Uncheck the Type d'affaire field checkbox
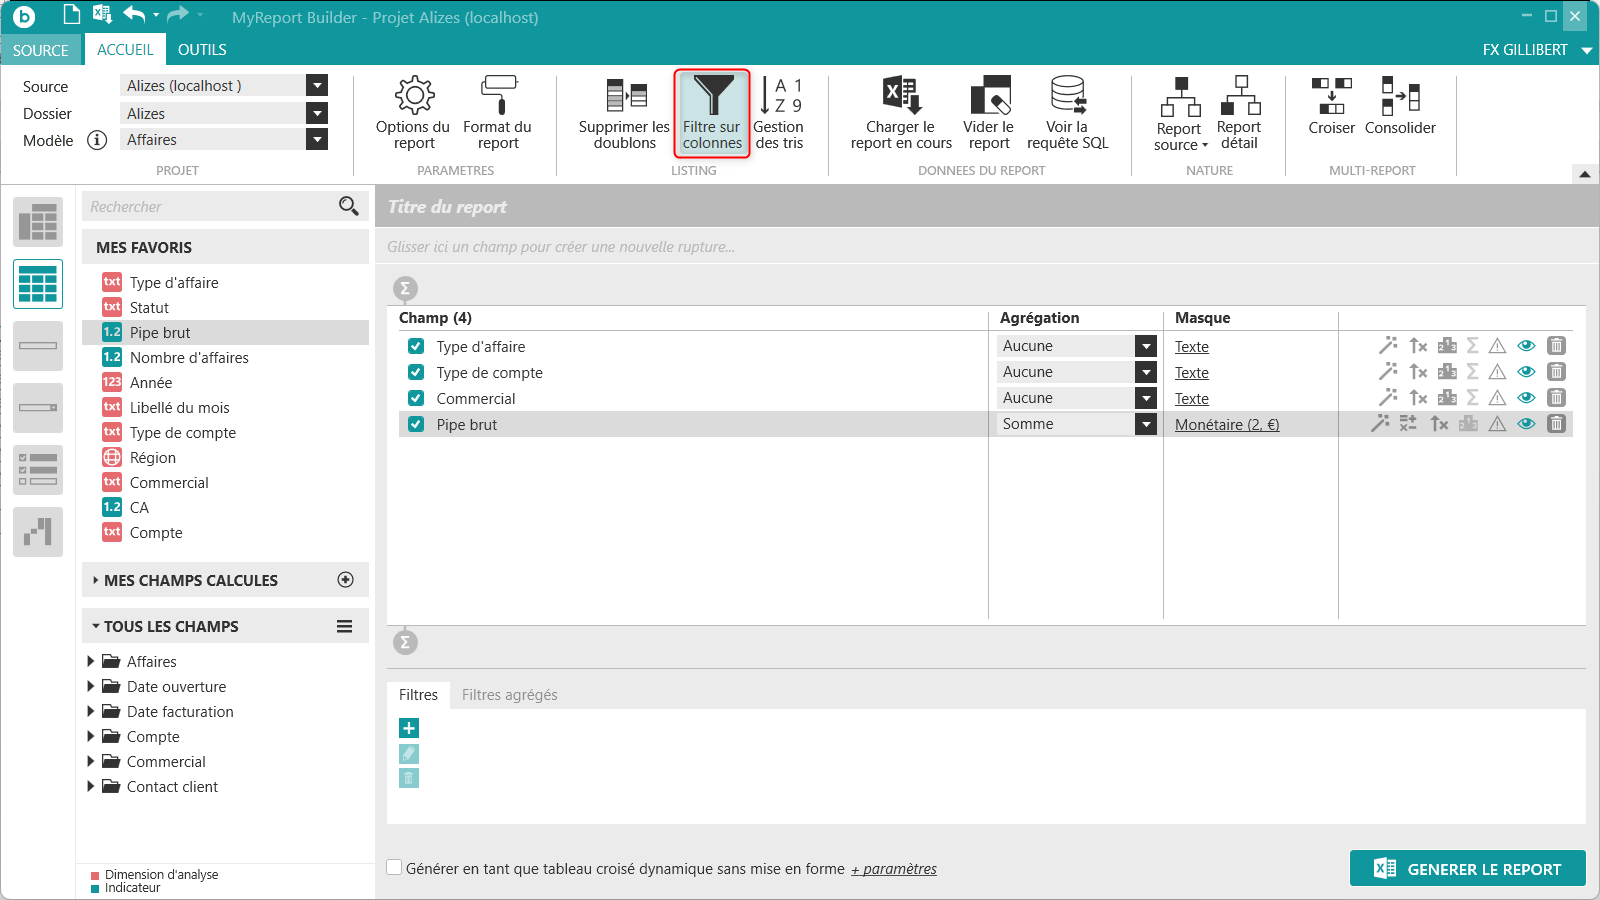This screenshot has width=1600, height=900. pyautogui.click(x=416, y=347)
